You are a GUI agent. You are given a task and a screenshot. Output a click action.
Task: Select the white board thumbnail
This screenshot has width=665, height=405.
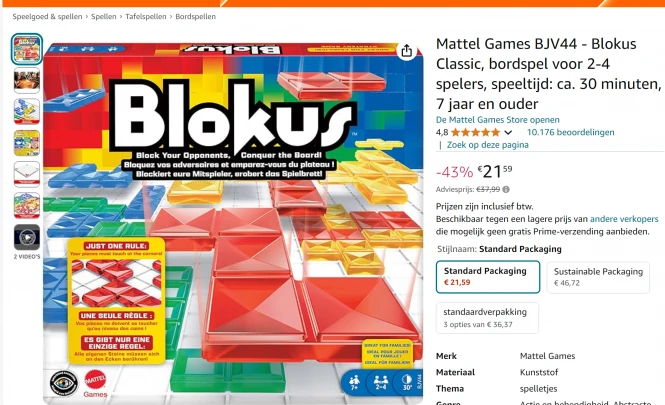(x=27, y=174)
